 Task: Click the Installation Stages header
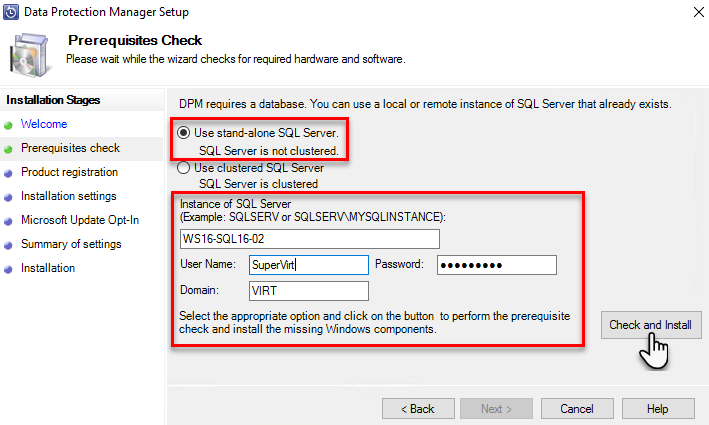(53, 100)
